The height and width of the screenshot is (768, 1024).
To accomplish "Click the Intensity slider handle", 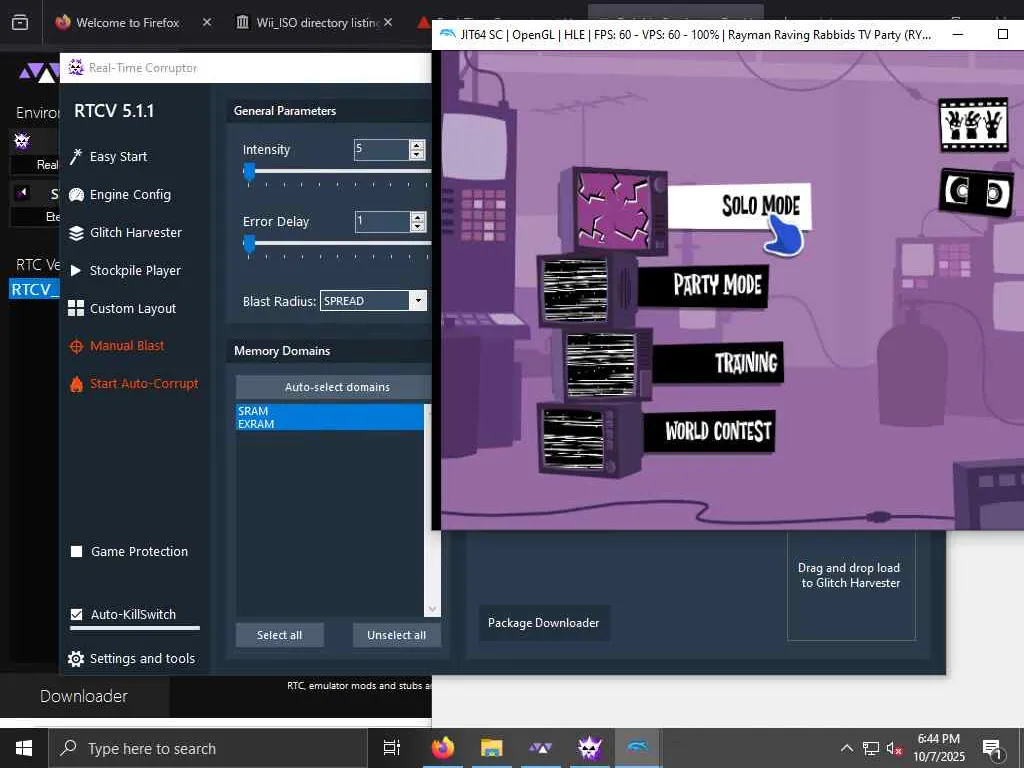I will coord(249,172).
